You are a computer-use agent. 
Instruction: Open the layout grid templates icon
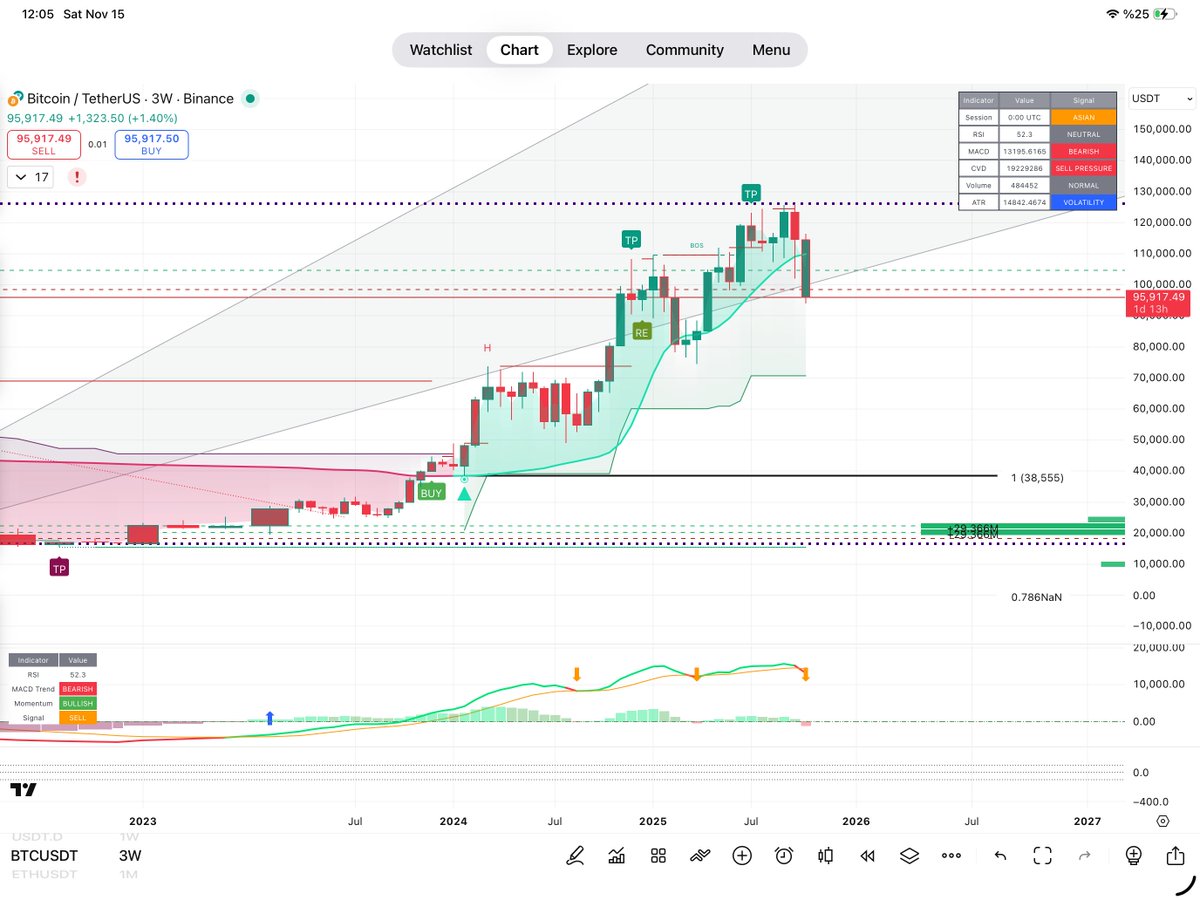point(658,855)
